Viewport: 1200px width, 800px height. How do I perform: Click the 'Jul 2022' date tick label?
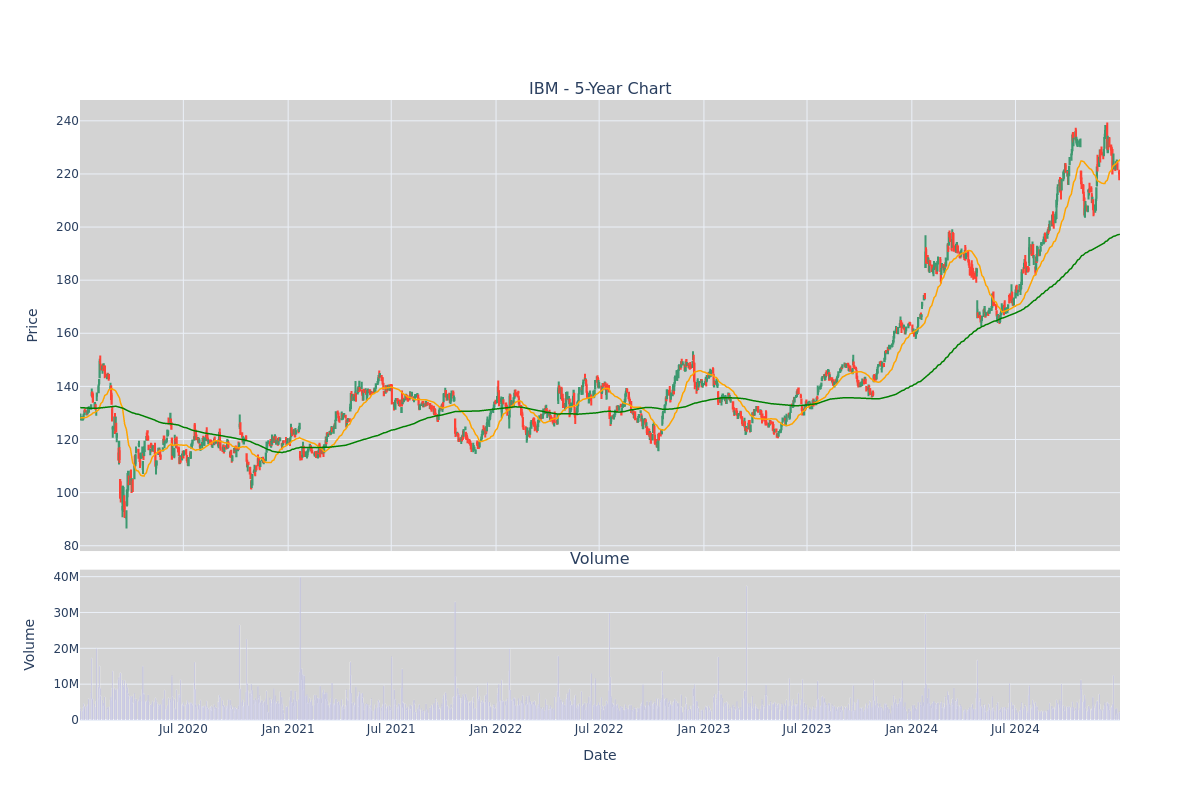tap(599, 729)
